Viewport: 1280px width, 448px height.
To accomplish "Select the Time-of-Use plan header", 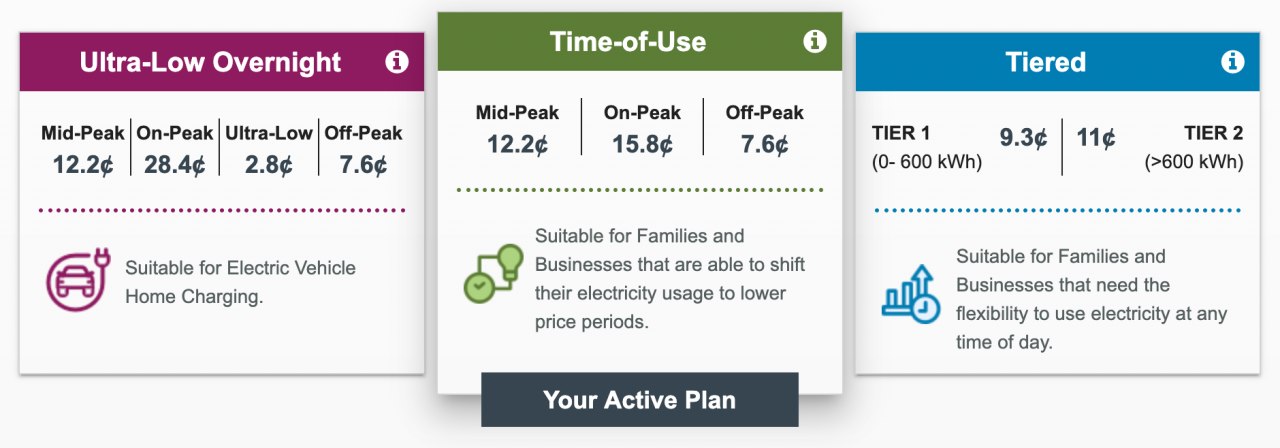I will pos(628,42).
